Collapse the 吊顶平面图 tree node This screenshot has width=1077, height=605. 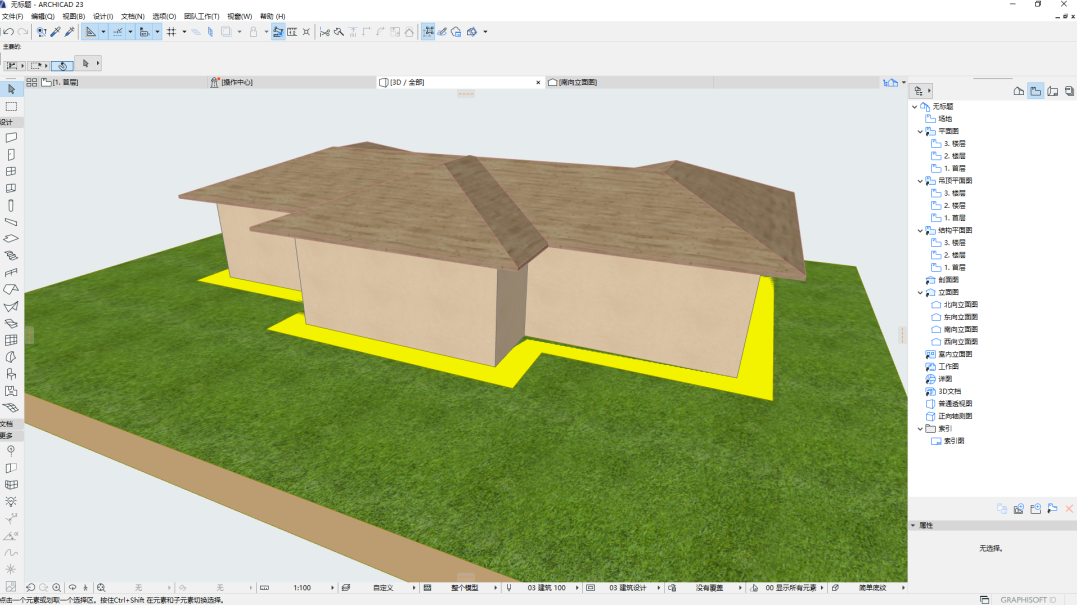[920, 181]
